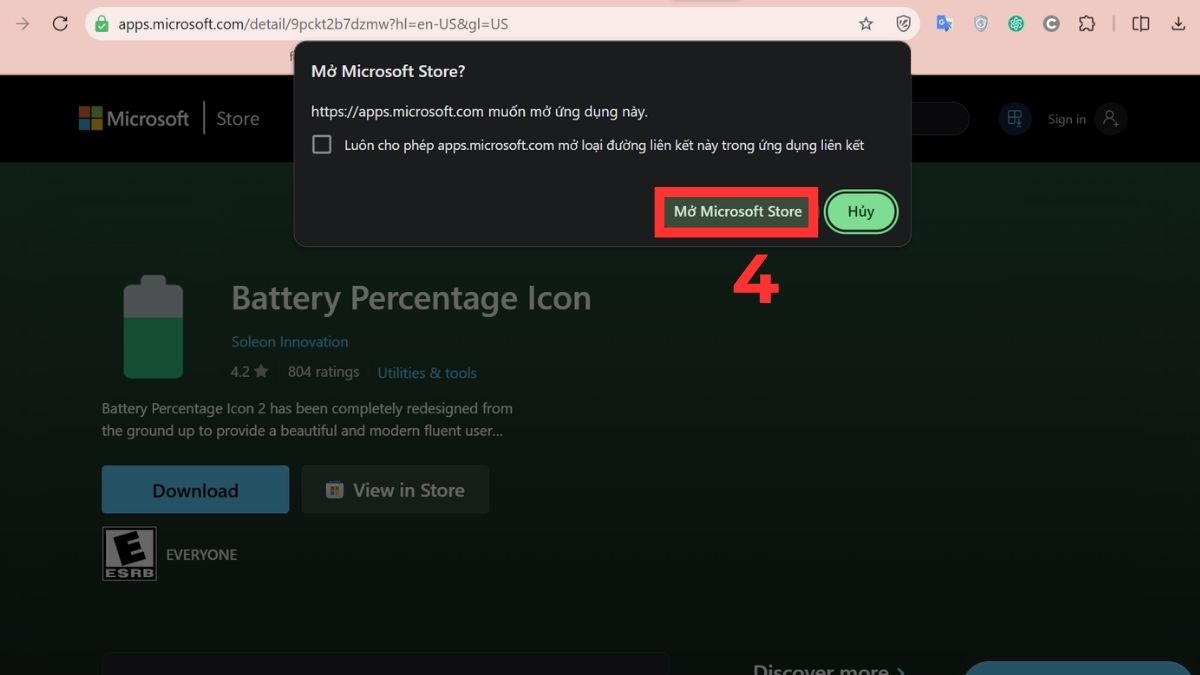This screenshot has height=675, width=1200.
Task: Click the split screen browser icon
Action: (1140, 22)
